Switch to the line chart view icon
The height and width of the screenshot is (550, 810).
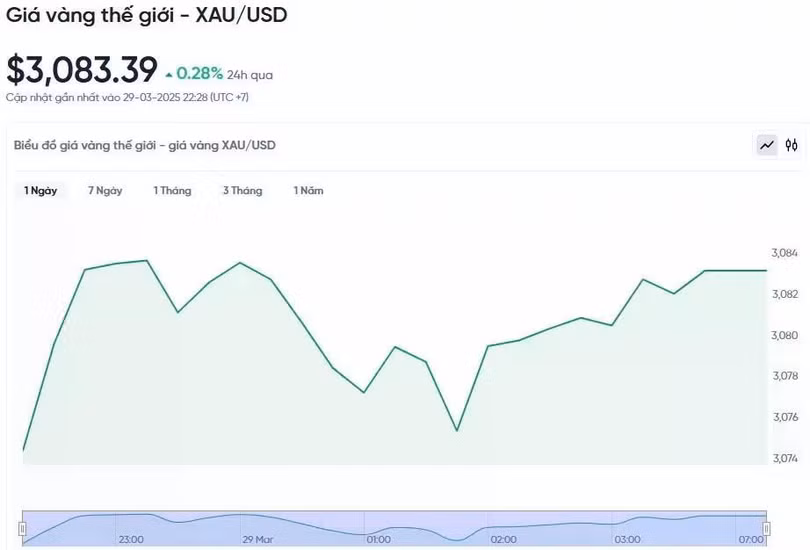pos(767,146)
